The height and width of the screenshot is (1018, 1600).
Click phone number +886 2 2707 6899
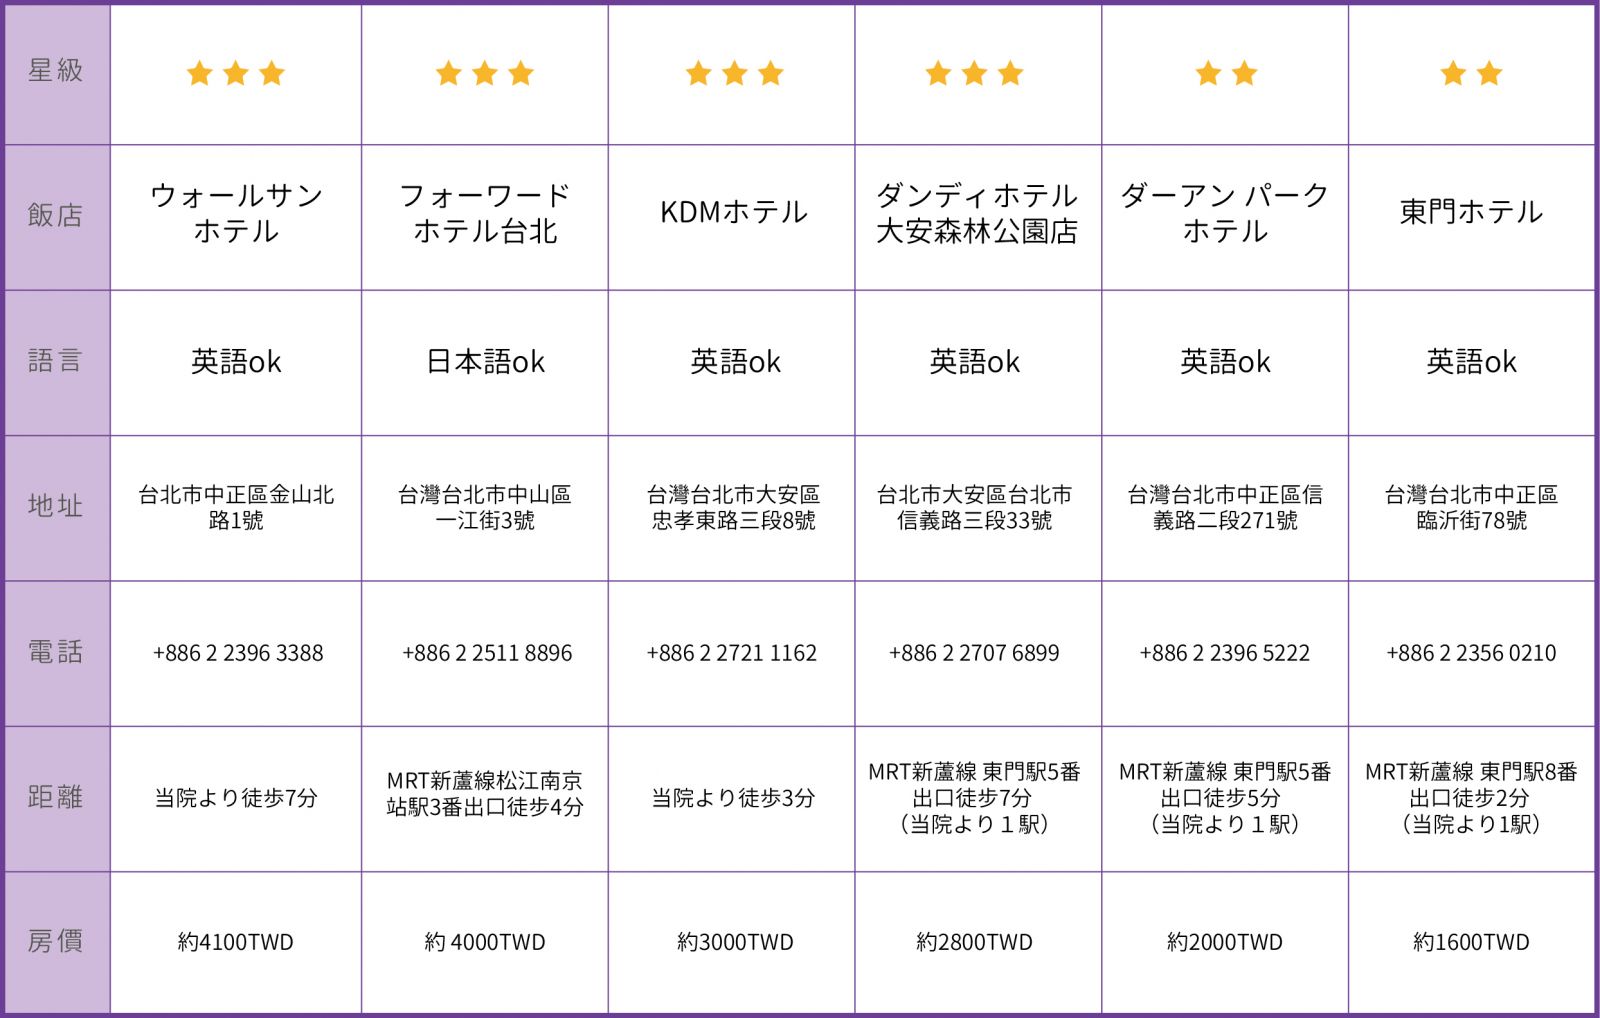coord(974,653)
